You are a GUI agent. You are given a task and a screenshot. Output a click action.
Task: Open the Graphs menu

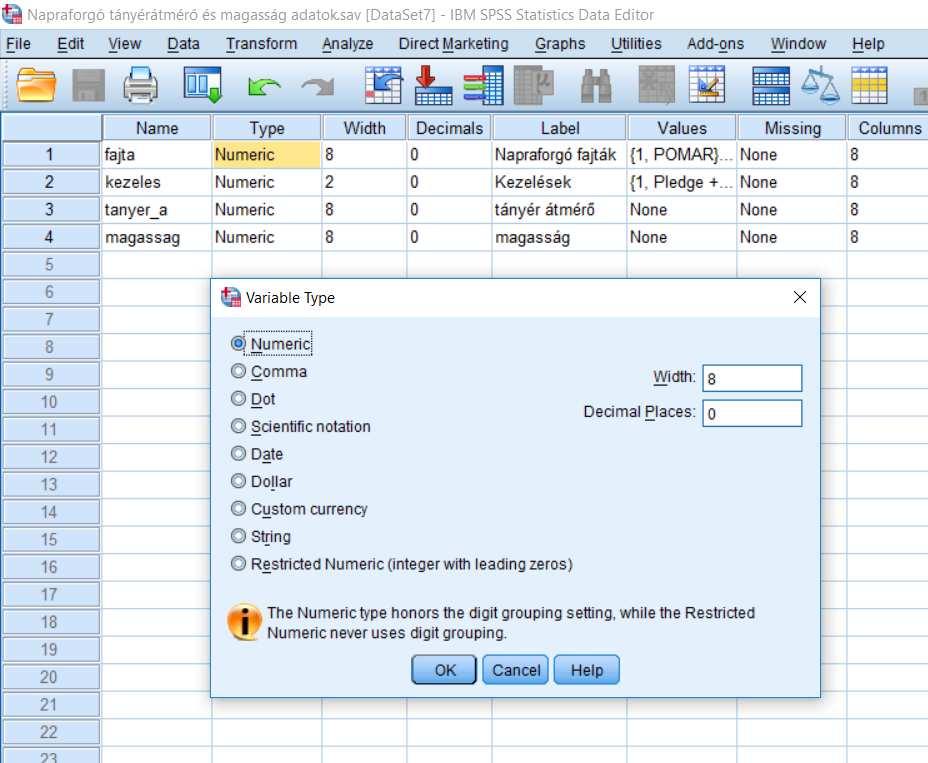point(560,44)
